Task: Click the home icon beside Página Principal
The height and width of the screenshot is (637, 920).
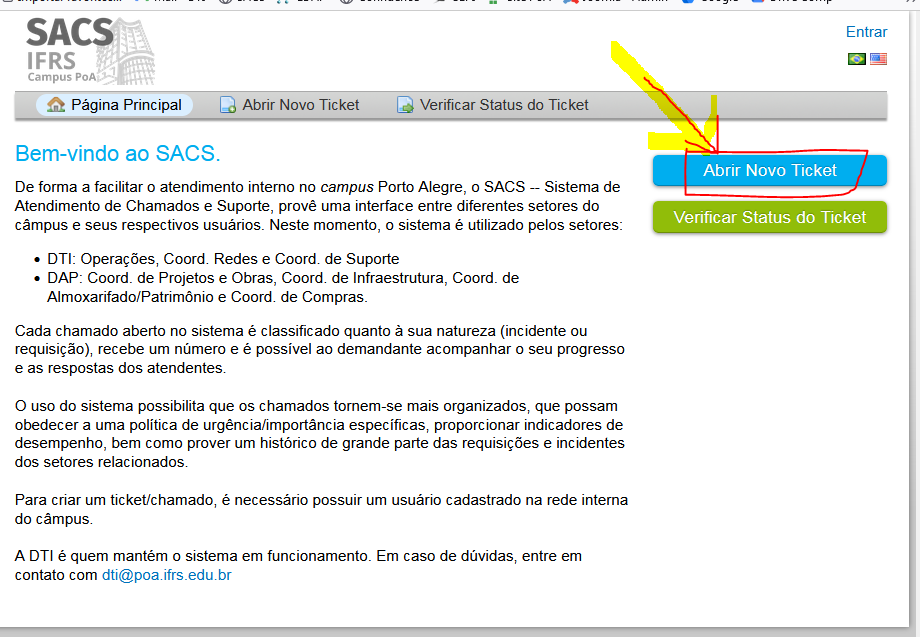Action: pyautogui.click(x=56, y=105)
